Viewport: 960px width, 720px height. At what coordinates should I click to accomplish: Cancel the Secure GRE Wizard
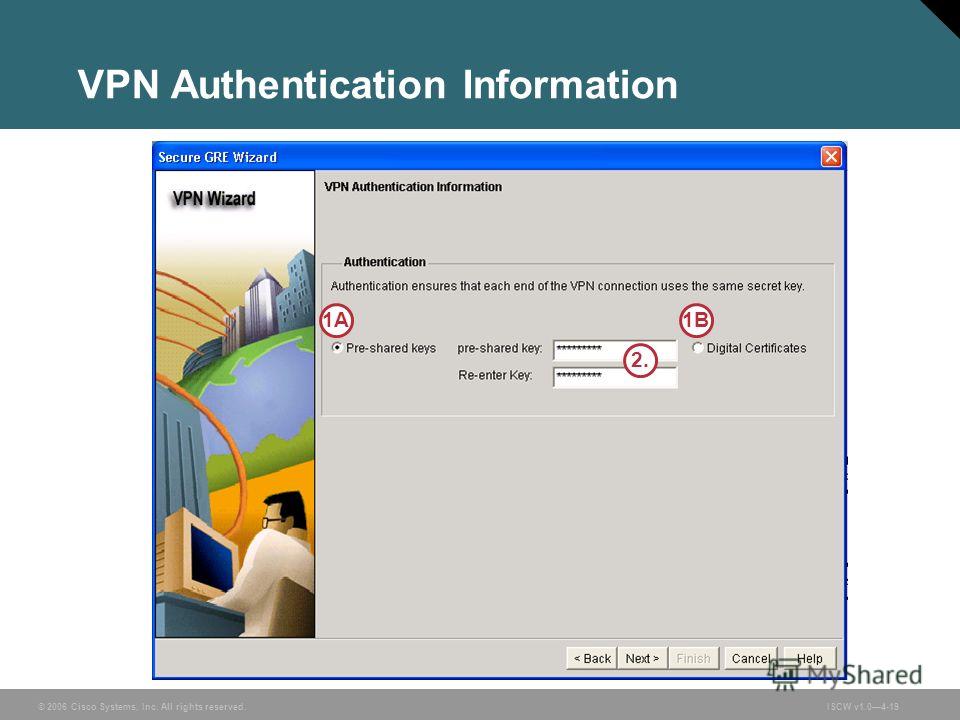click(751, 658)
